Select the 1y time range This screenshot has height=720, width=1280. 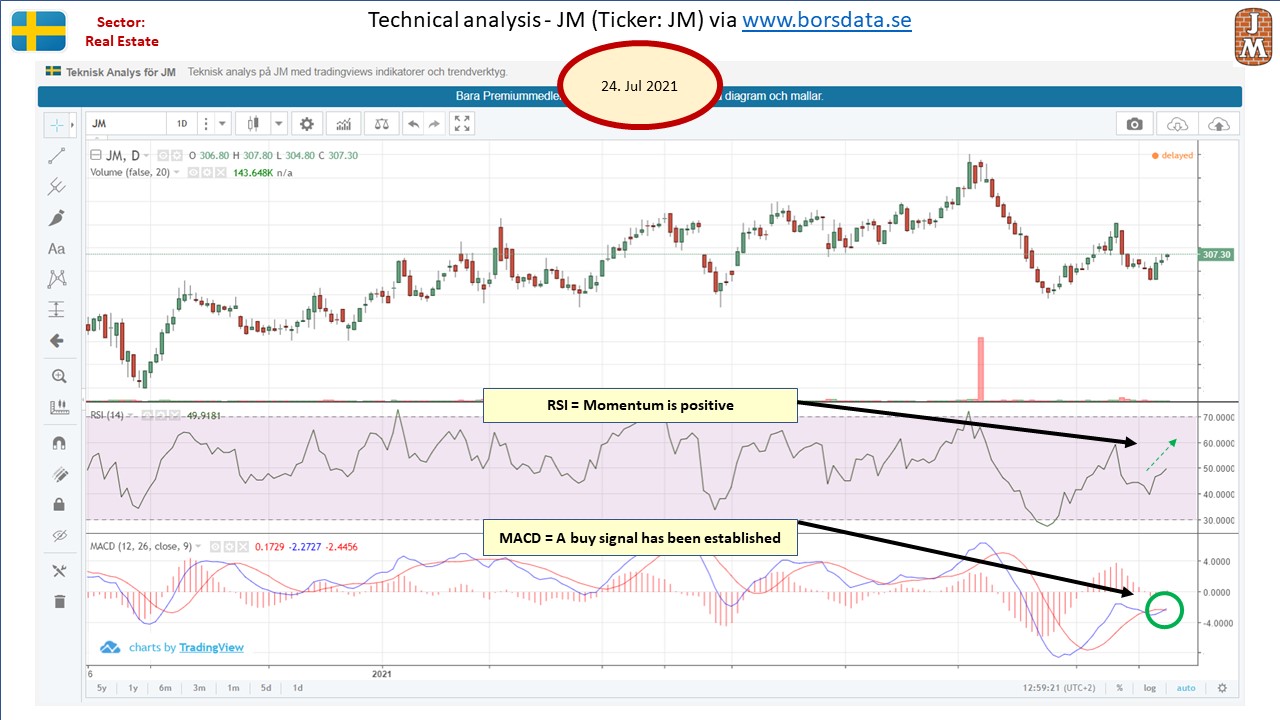(134, 688)
